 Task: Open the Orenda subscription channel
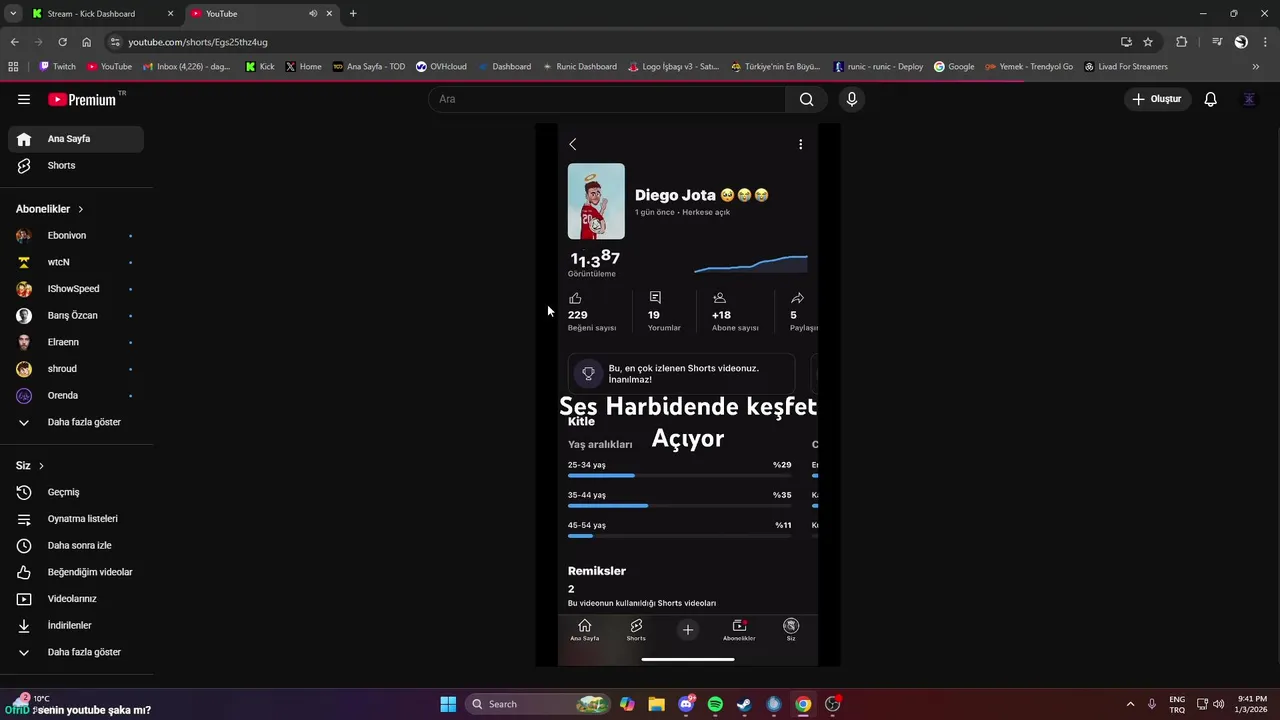tap(76, 395)
